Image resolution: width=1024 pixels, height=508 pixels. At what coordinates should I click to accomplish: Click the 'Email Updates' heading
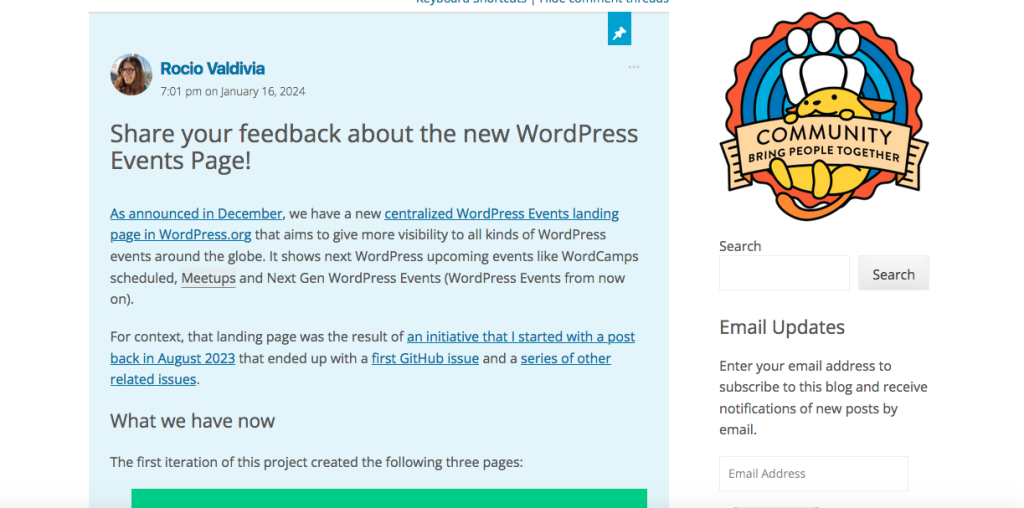point(782,327)
